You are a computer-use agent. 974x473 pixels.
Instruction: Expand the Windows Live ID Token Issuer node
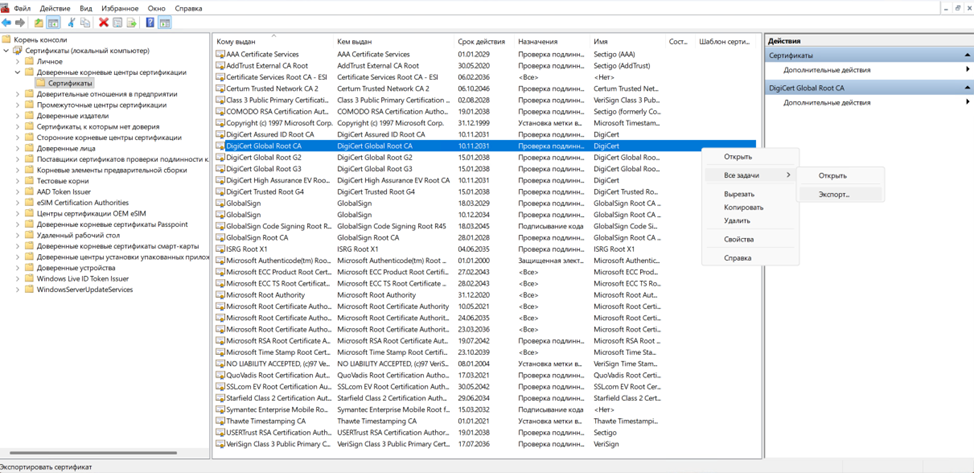[x=17, y=278]
